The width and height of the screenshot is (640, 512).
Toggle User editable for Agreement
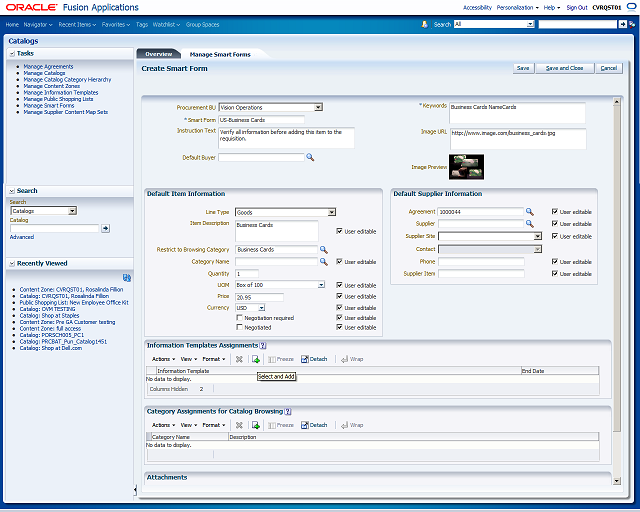click(555, 211)
